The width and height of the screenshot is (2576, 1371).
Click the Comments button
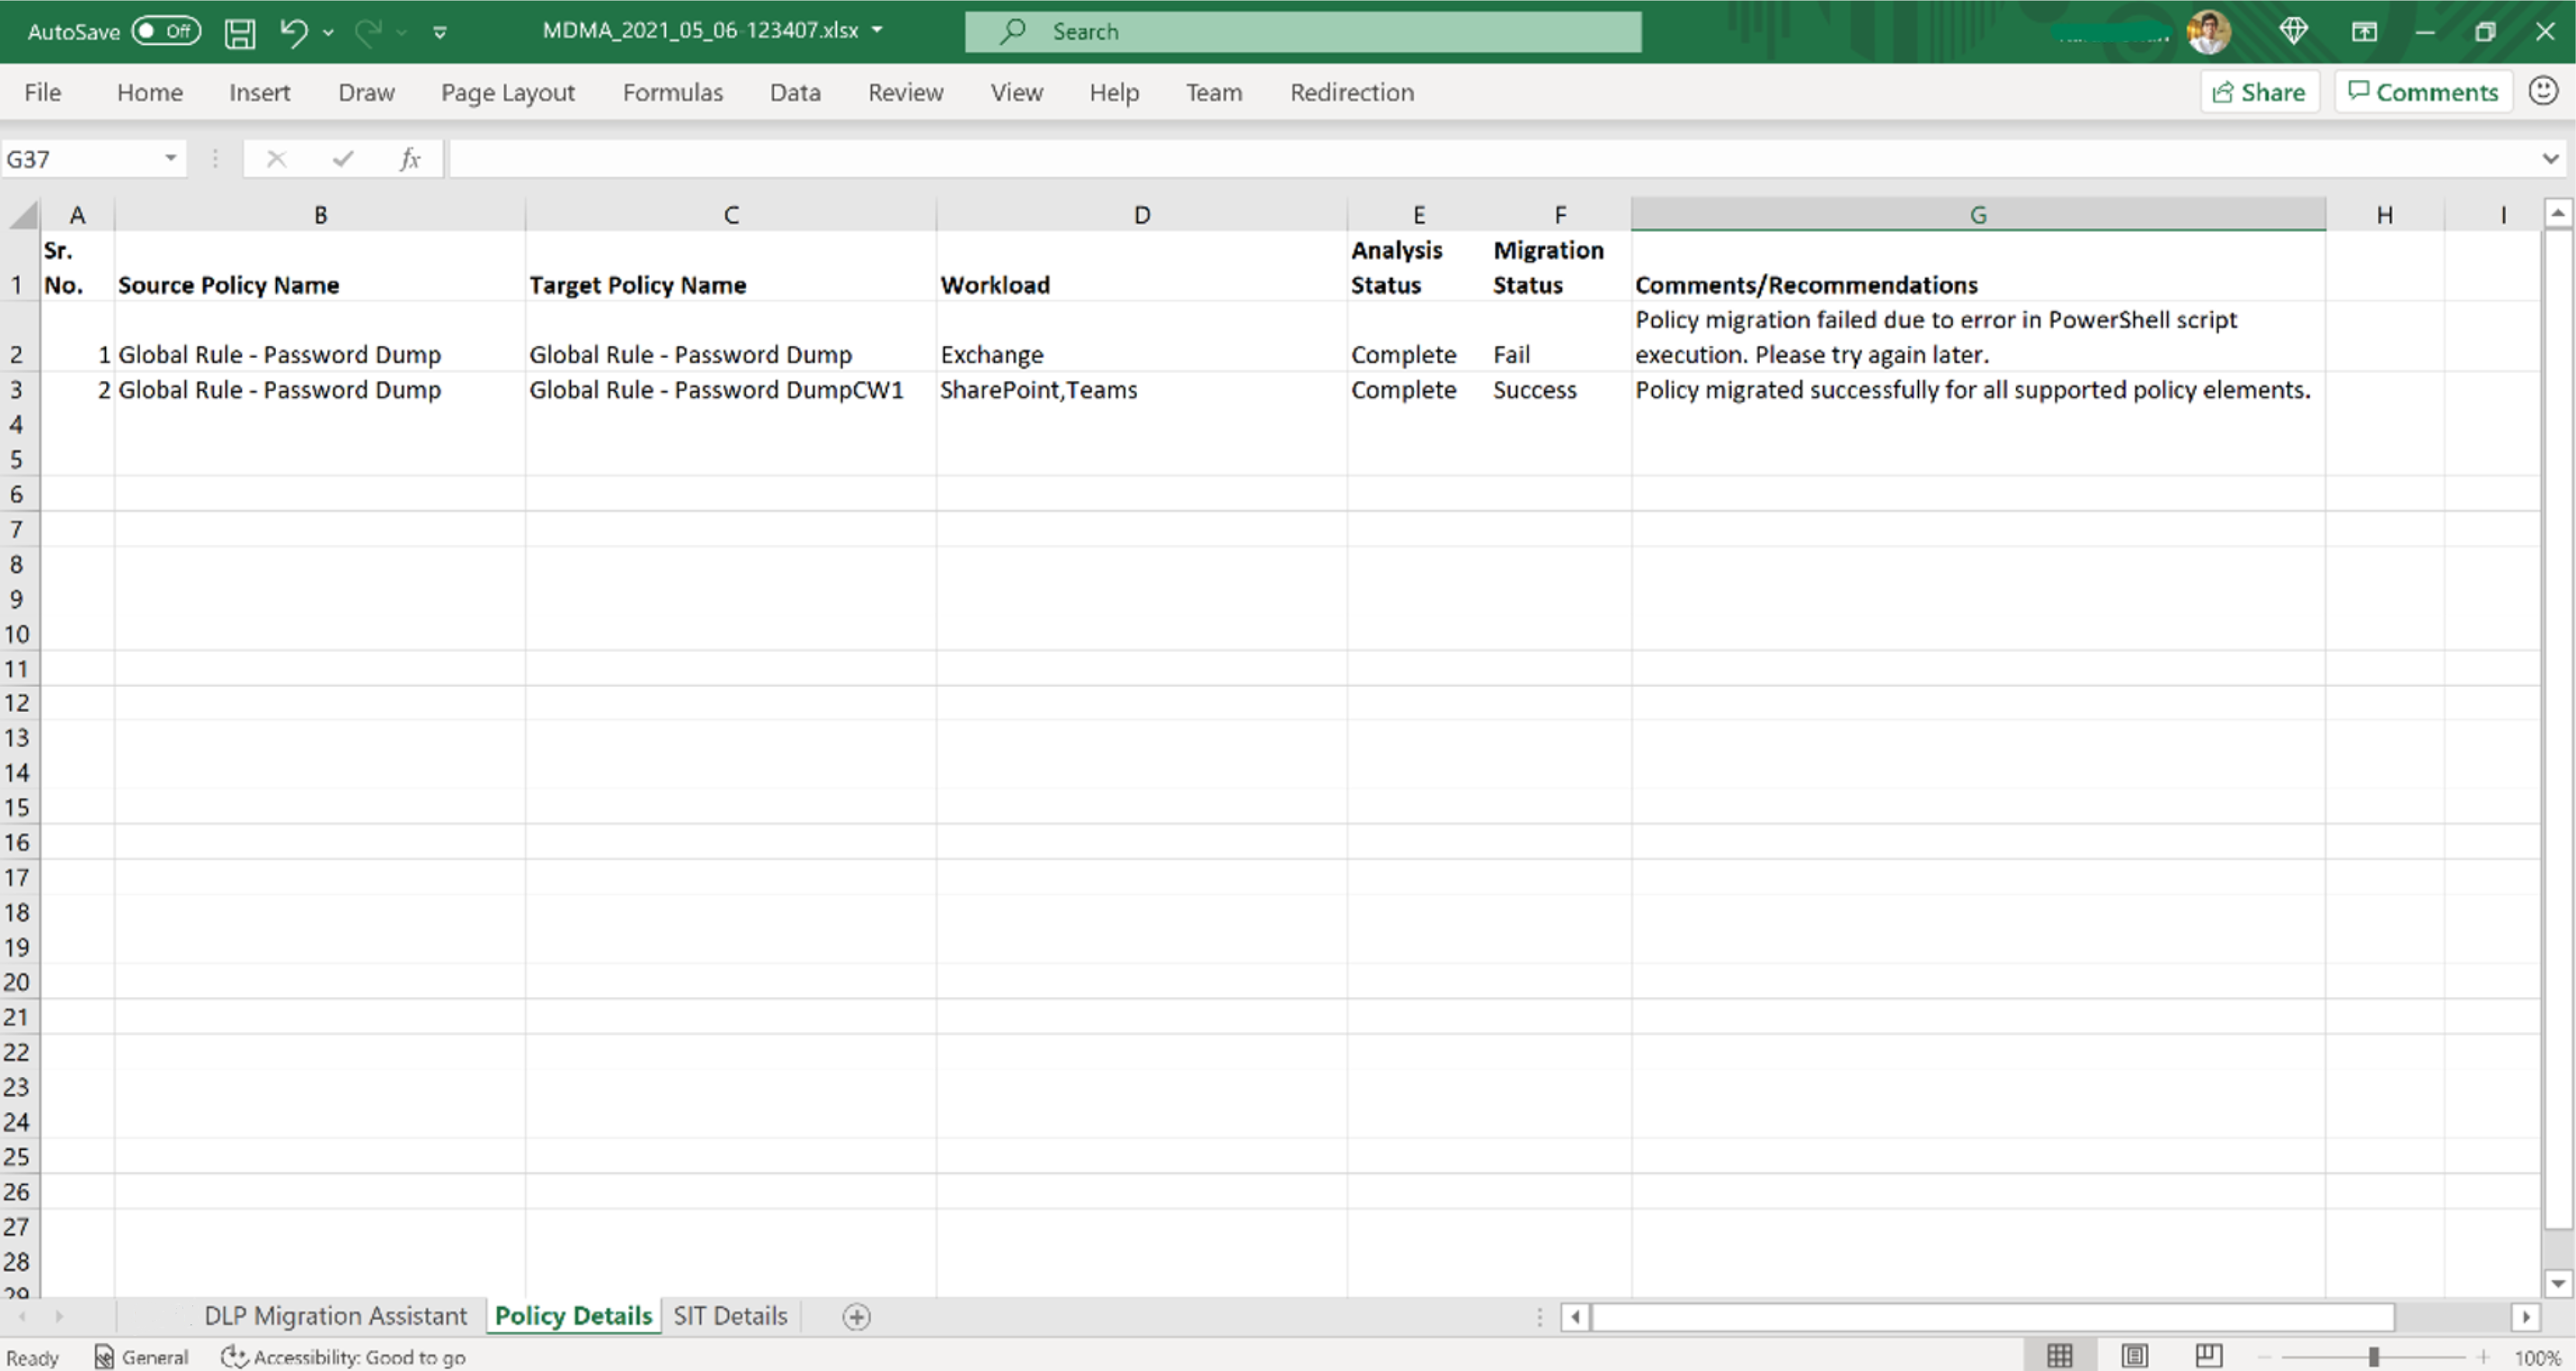2423,91
